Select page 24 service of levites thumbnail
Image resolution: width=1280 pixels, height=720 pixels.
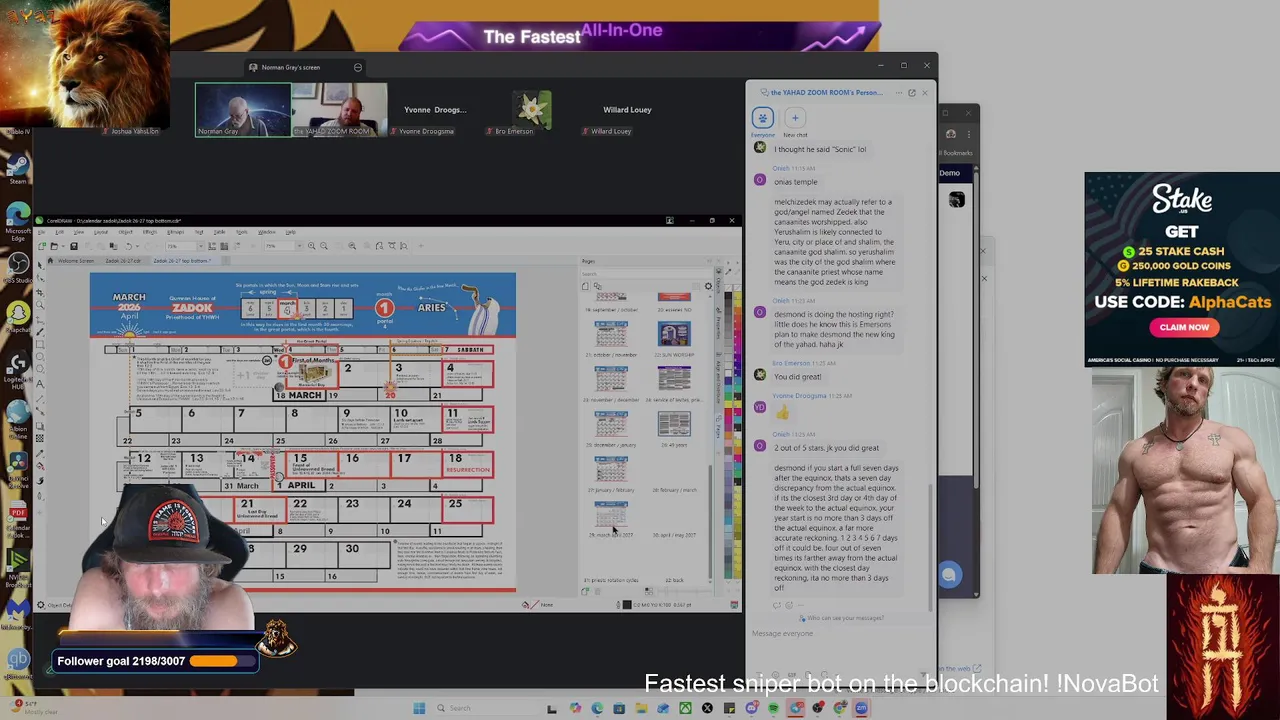tap(674, 378)
